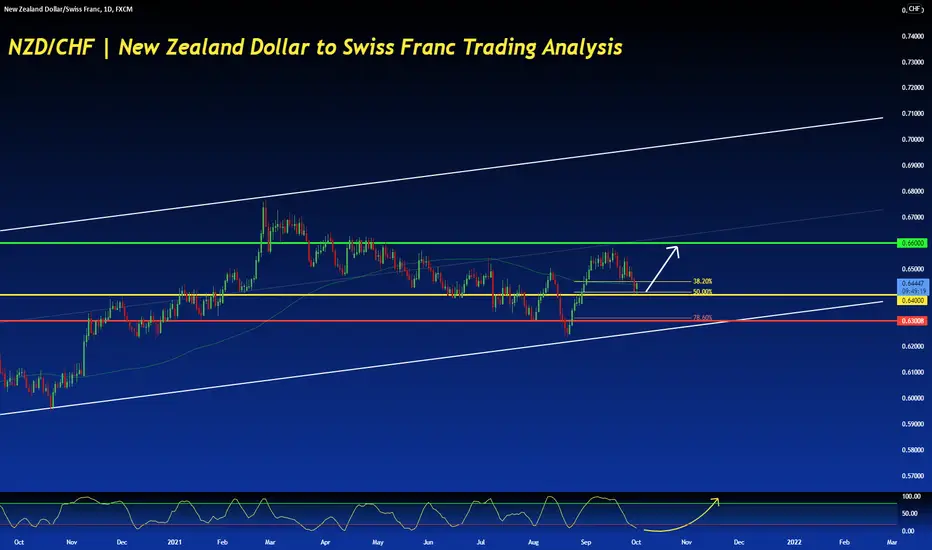Click the yellow 0.64000 price label

913,301
